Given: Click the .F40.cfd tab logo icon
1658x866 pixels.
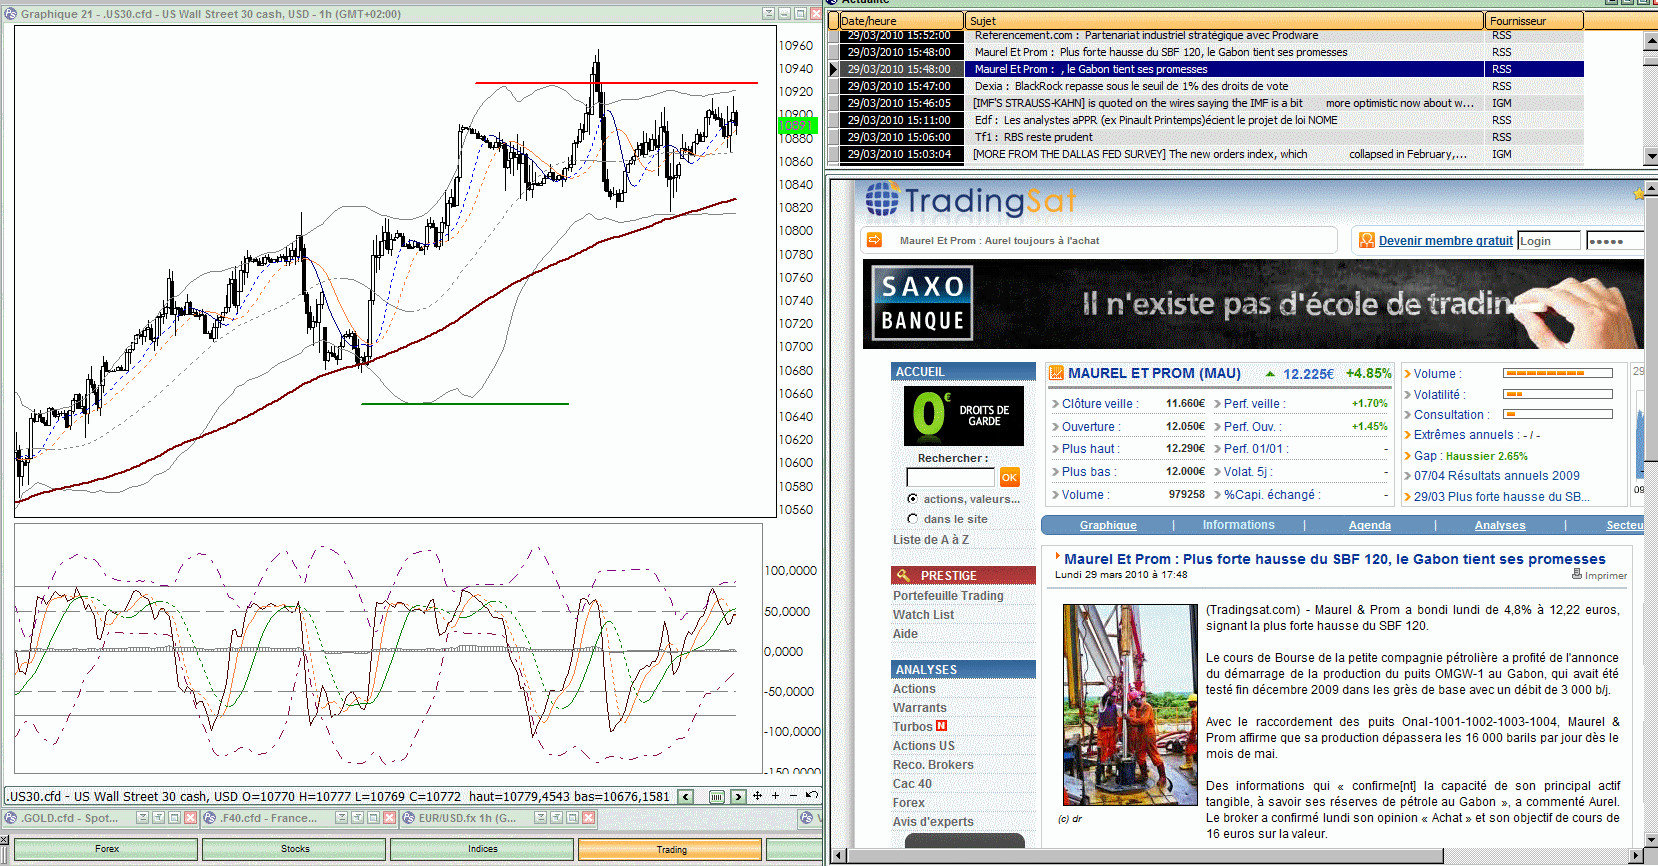Looking at the screenshot, I should (210, 818).
